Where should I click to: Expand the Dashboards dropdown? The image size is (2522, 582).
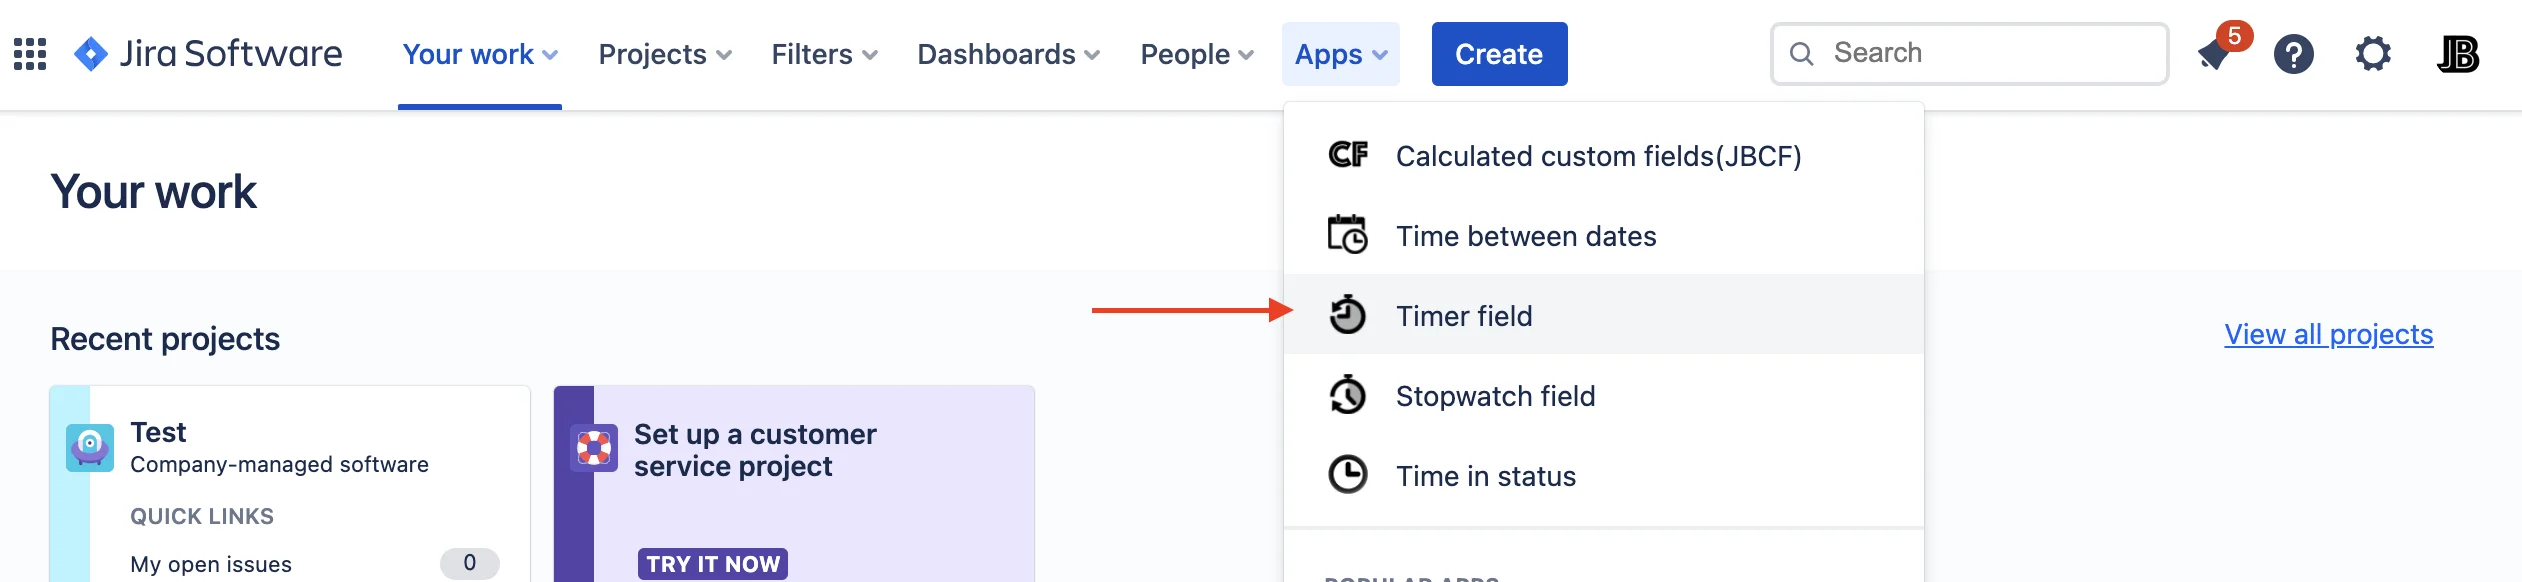pyautogui.click(x=1009, y=54)
